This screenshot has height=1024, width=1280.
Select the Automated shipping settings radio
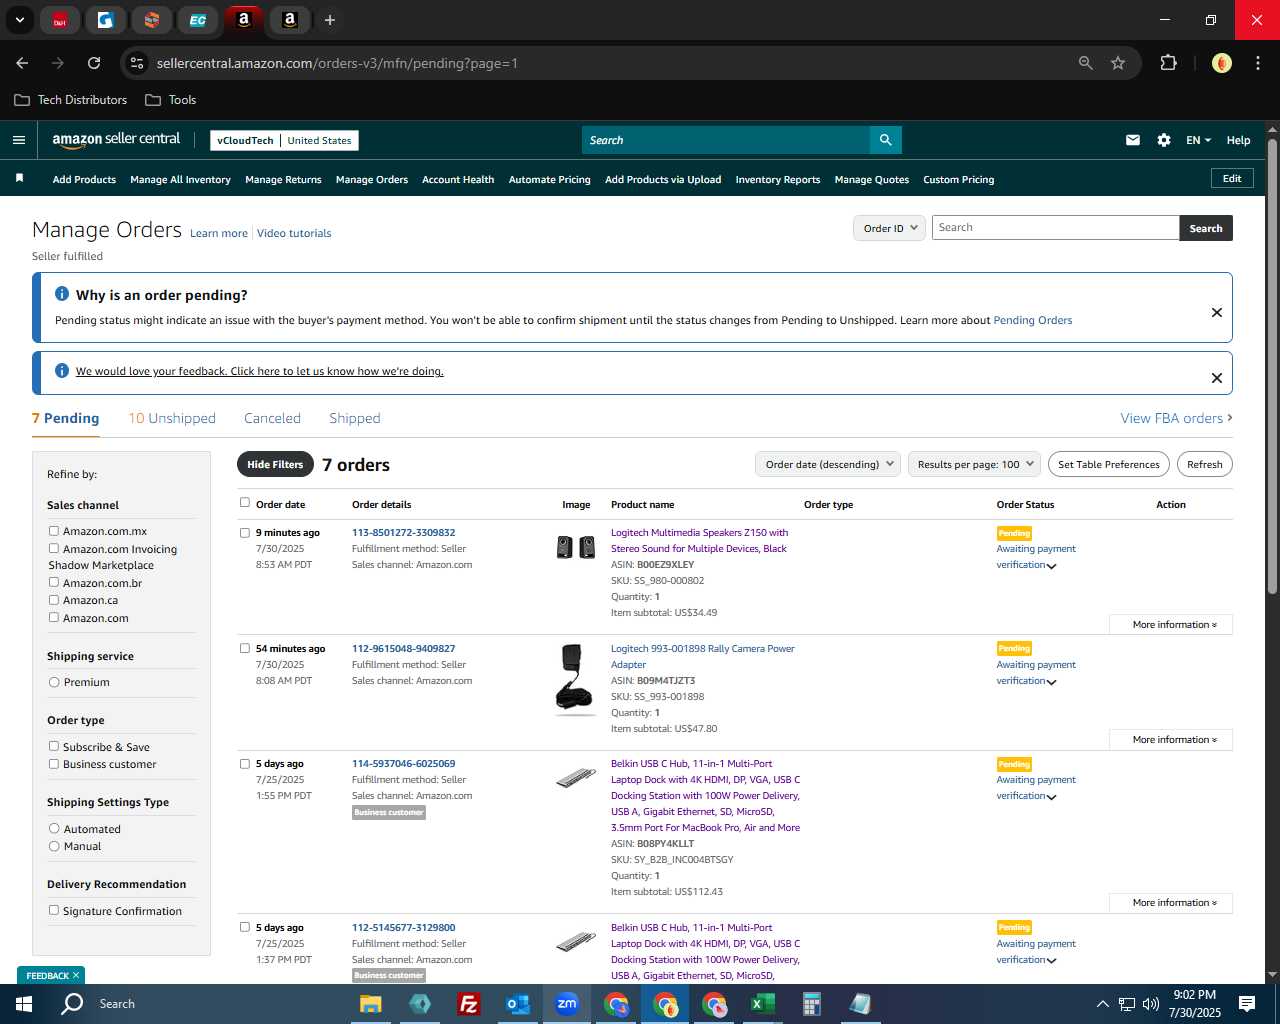pos(54,828)
